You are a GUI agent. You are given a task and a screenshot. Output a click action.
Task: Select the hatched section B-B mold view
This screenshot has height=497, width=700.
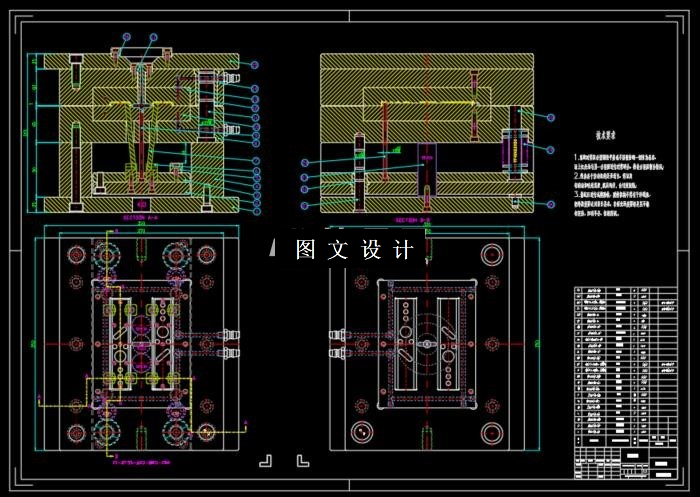[428, 133]
